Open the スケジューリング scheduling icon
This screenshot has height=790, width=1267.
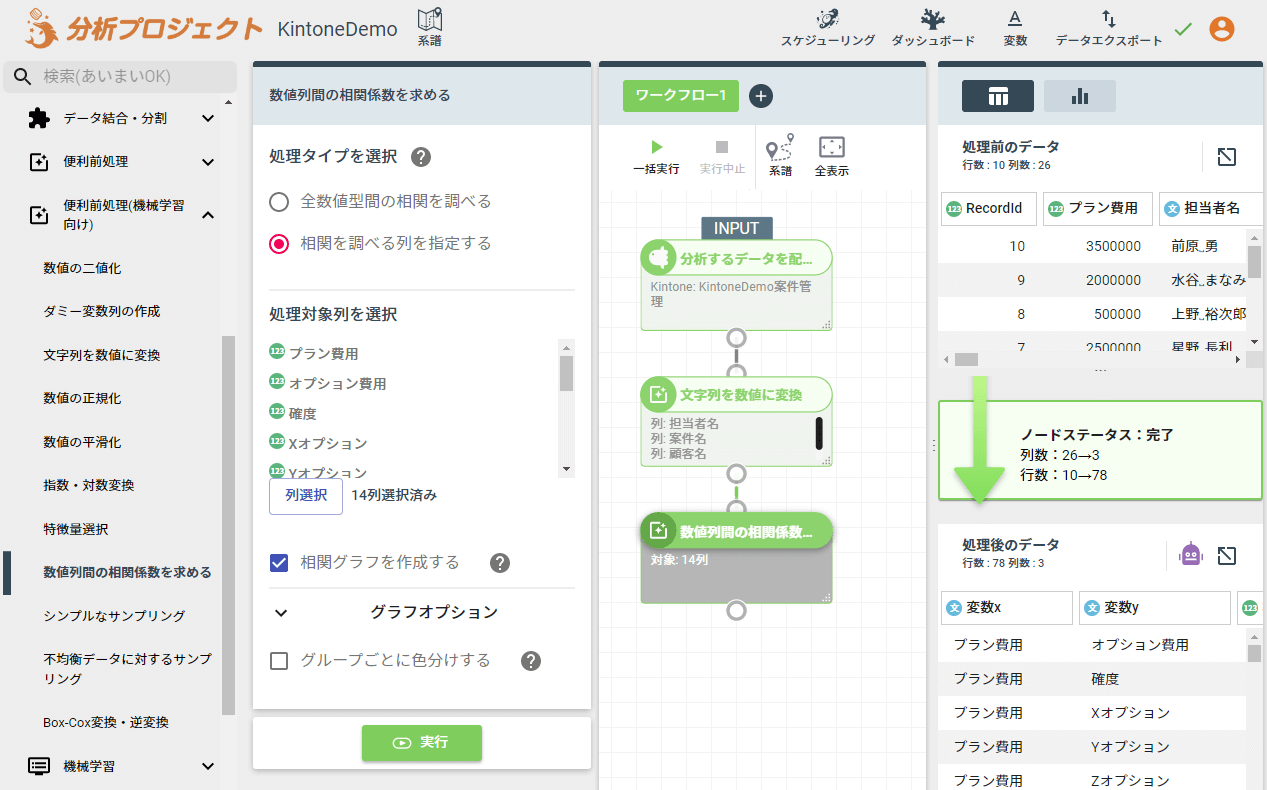pos(827,19)
